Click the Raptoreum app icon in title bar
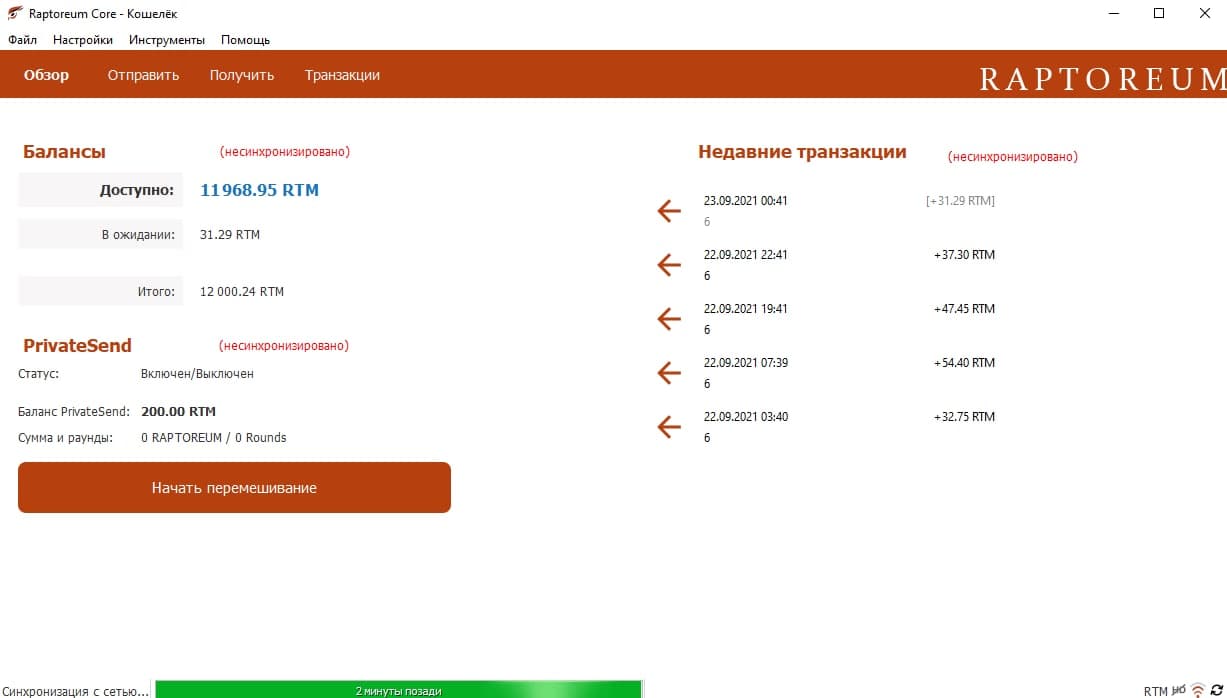Image resolution: width=1227 pixels, height=698 pixels. pyautogui.click(x=15, y=14)
